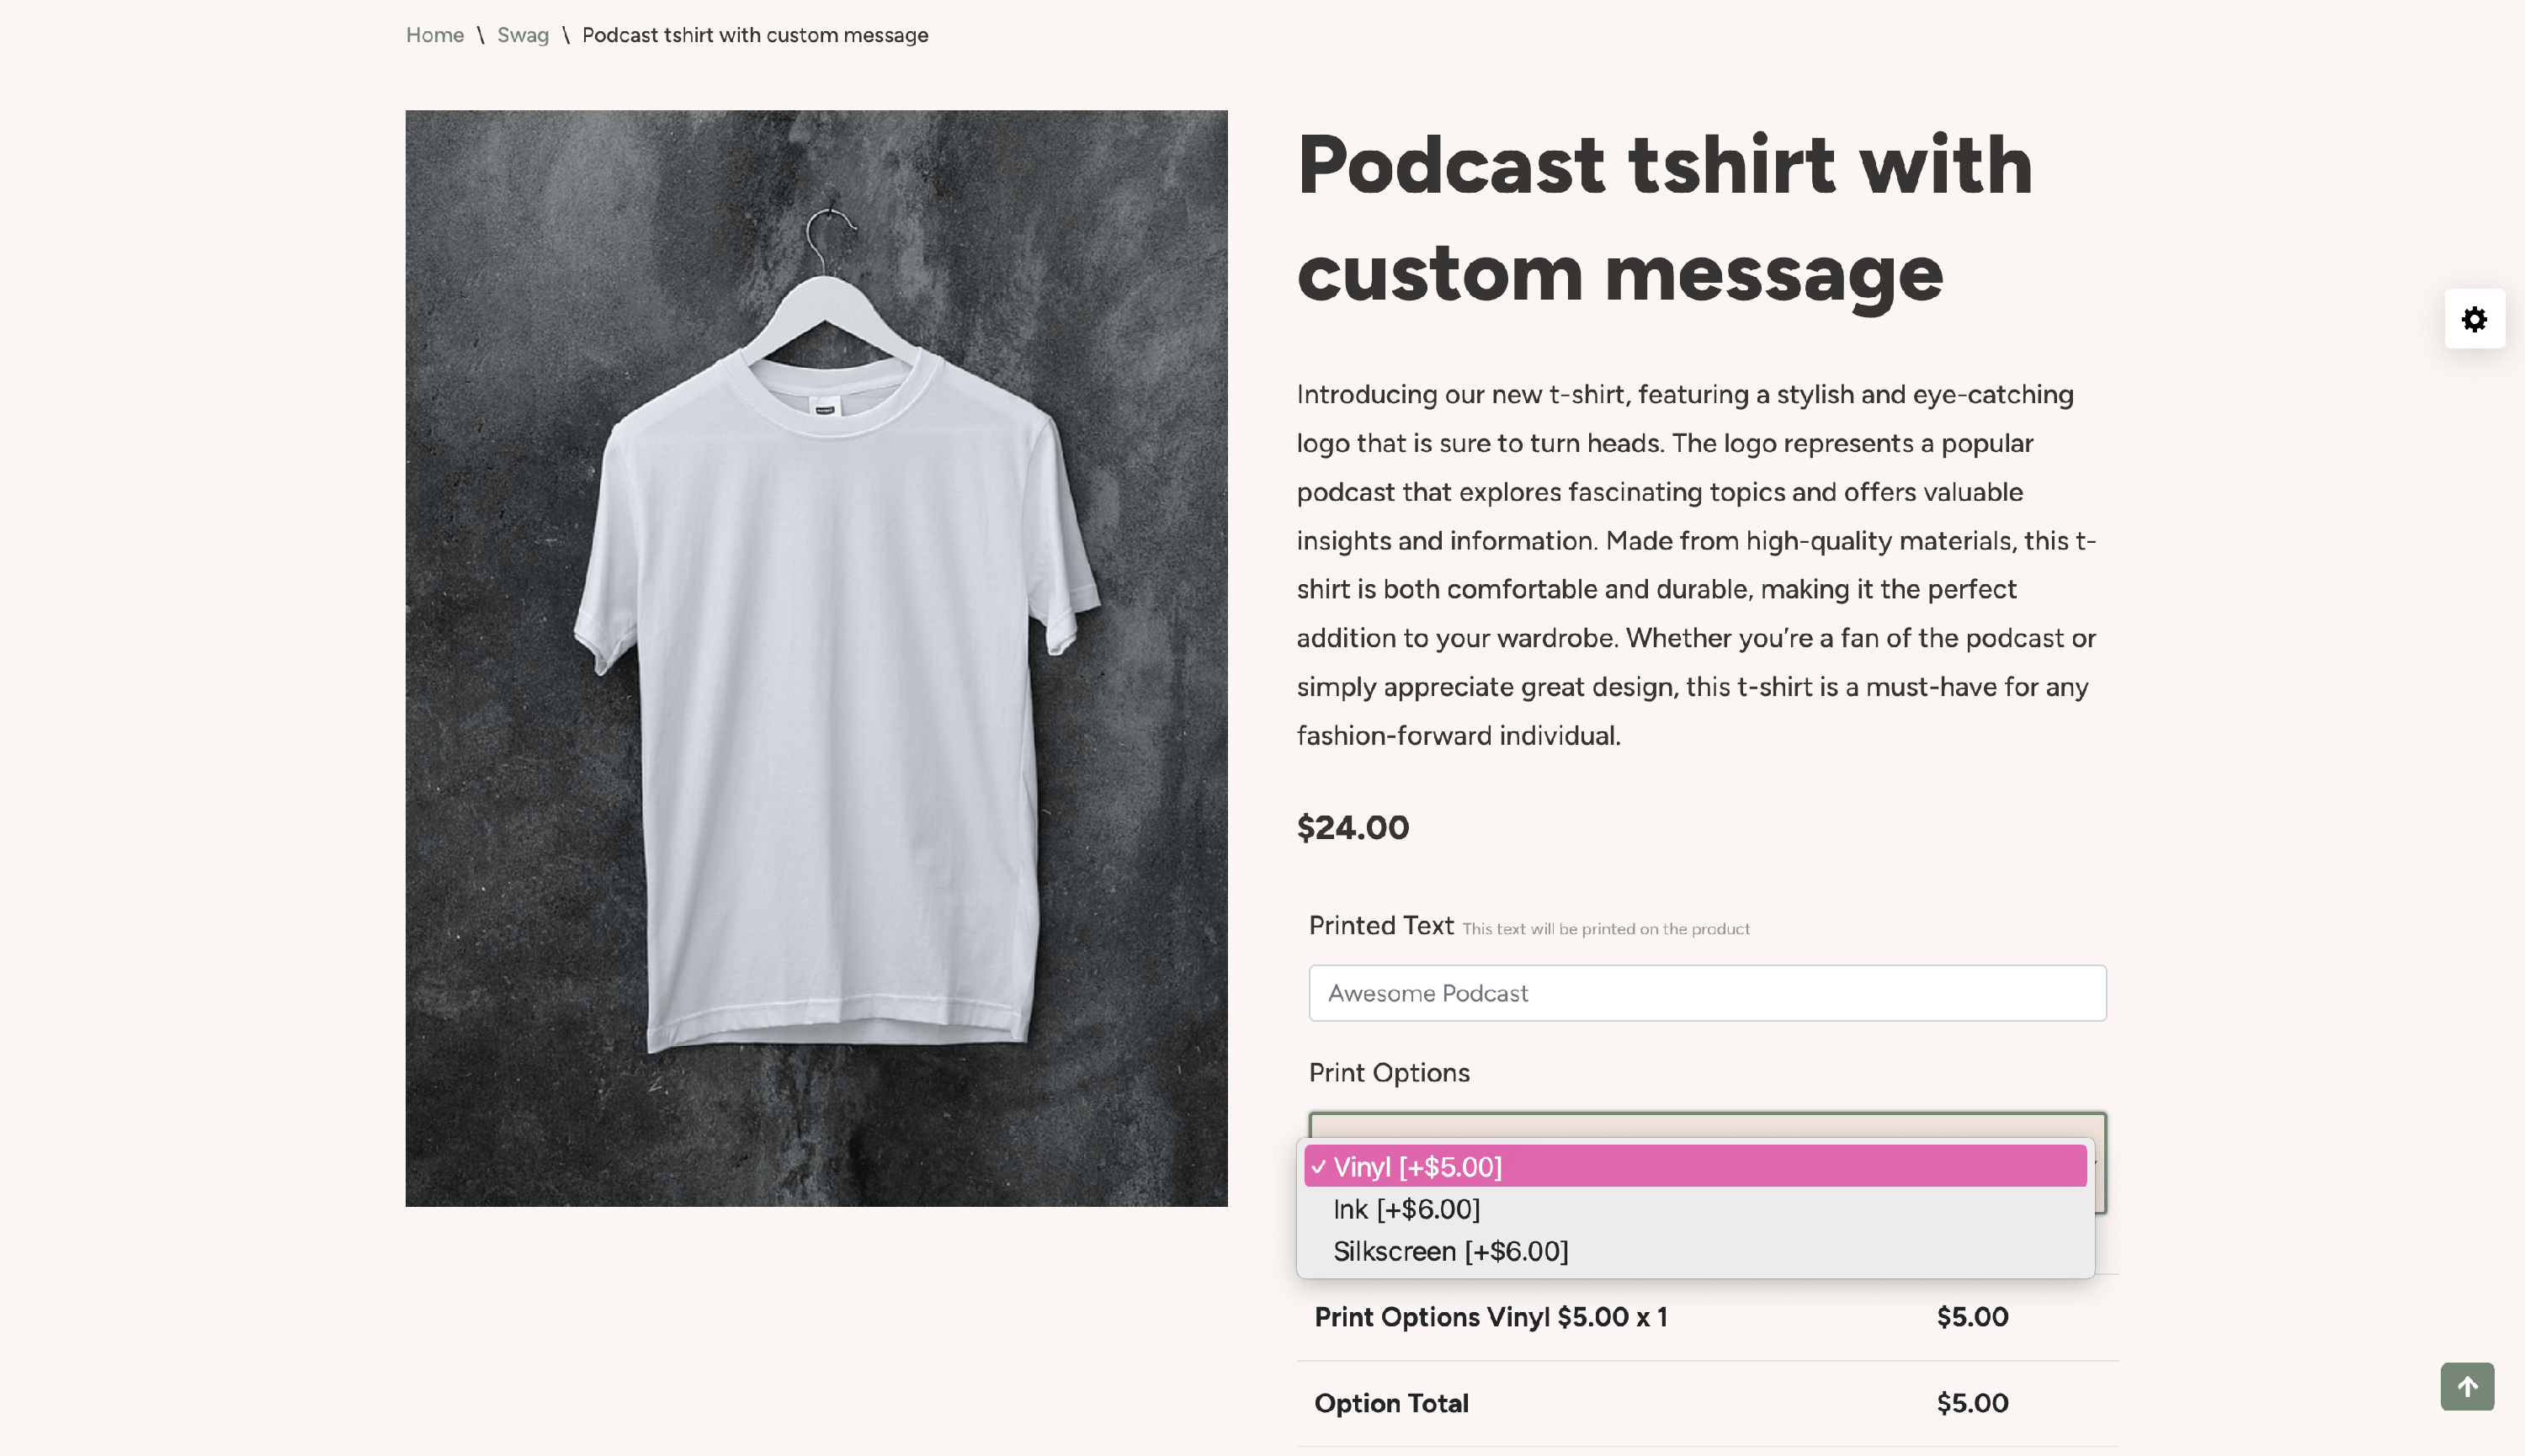
Task: Click the printed text helper note
Action: tap(1605, 929)
